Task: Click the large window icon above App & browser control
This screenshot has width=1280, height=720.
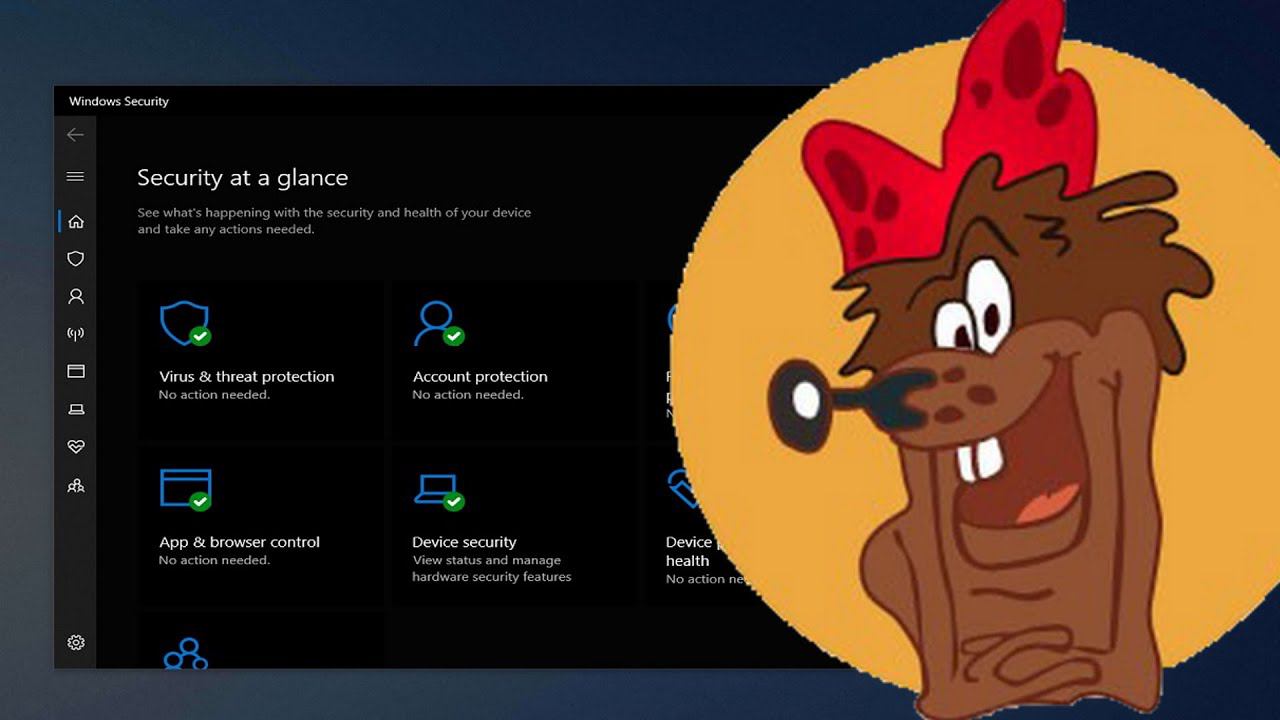Action: point(186,489)
